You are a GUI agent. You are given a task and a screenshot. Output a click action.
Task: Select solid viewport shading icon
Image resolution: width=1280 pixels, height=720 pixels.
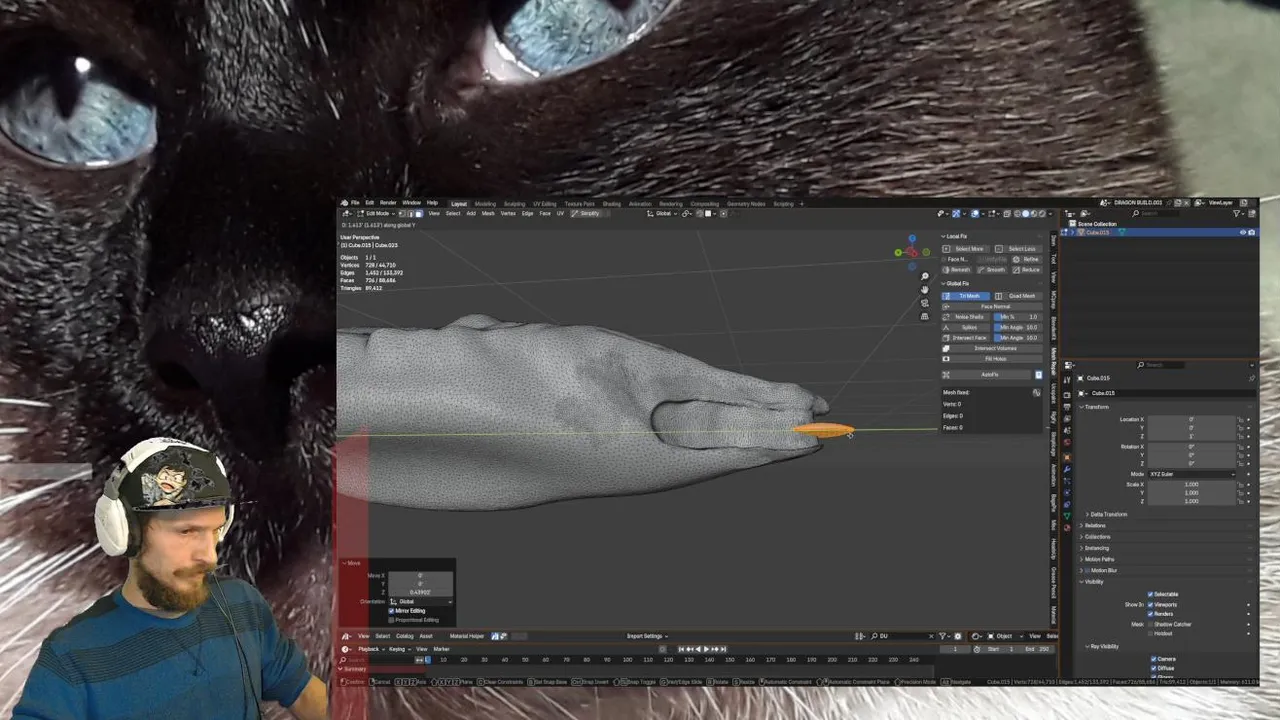click(1025, 213)
